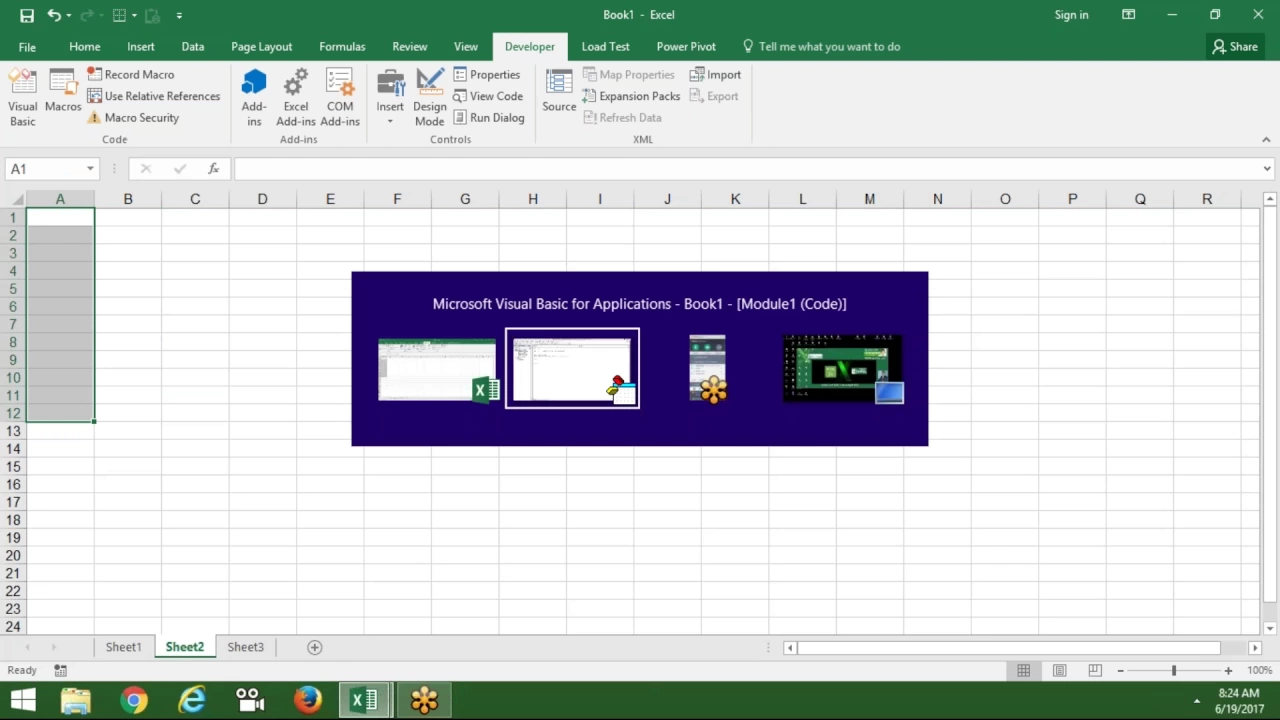The height and width of the screenshot is (720, 1280).
Task: Click Expansion Packs
Action: [x=631, y=96]
